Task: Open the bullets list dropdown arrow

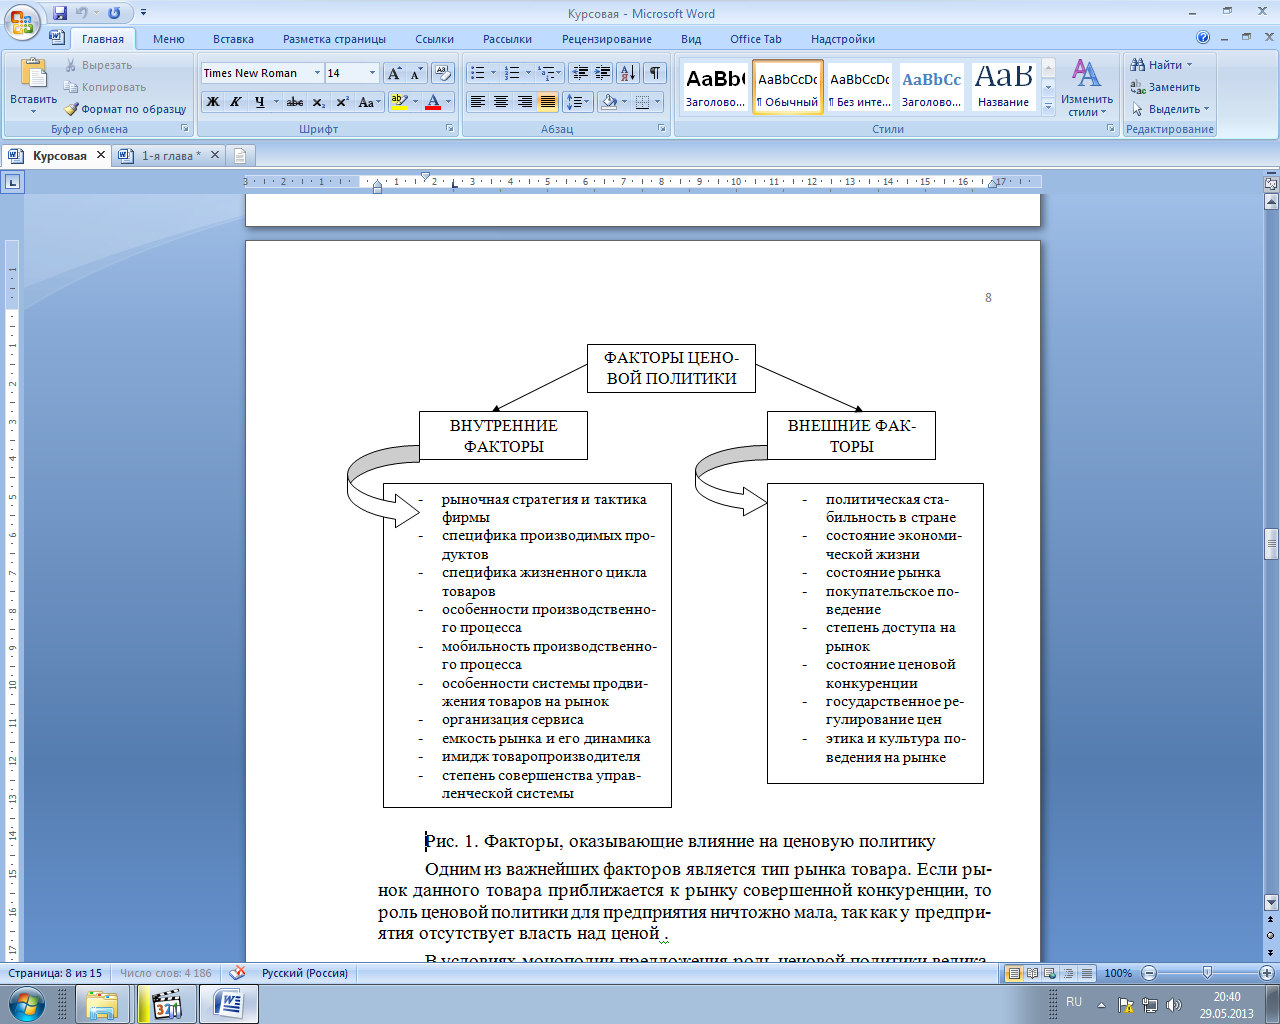Action: point(495,73)
